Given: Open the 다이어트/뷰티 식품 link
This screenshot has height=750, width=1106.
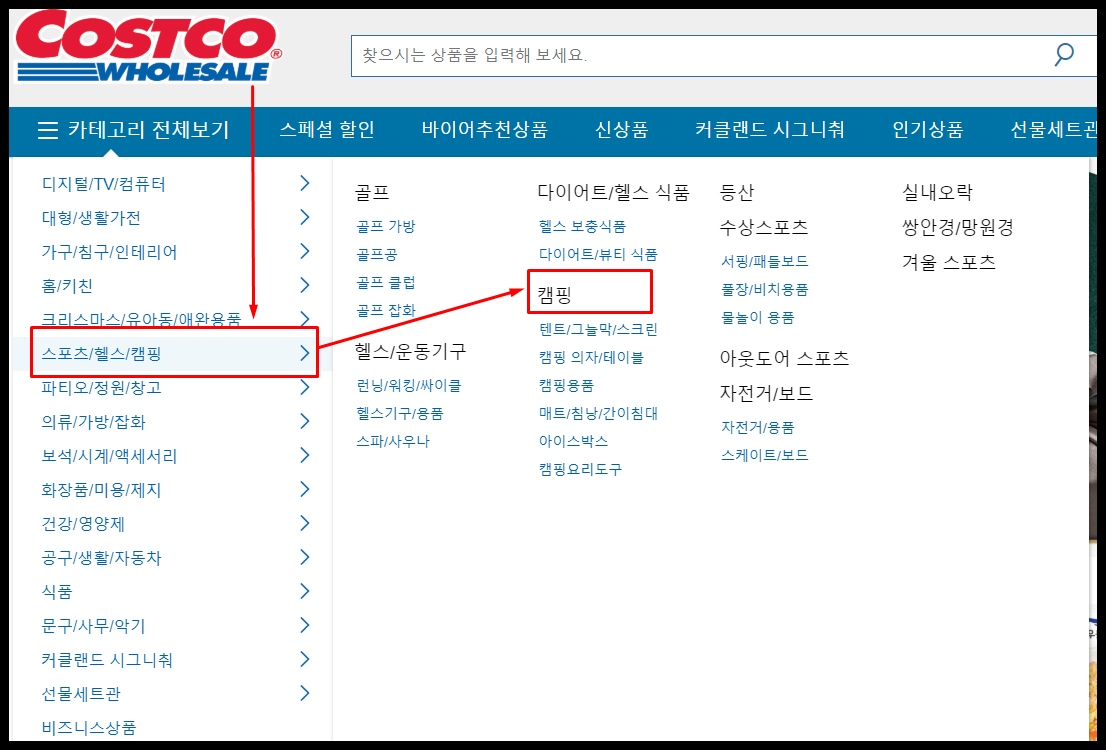Looking at the screenshot, I should click(598, 254).
